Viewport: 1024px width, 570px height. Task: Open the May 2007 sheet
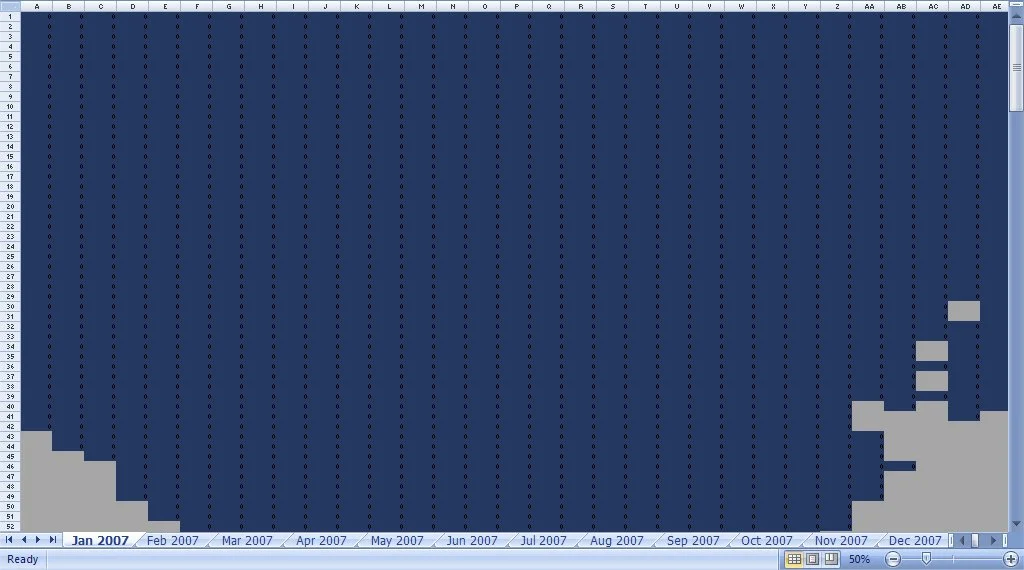pyautogui.click(x=397, y=540)
